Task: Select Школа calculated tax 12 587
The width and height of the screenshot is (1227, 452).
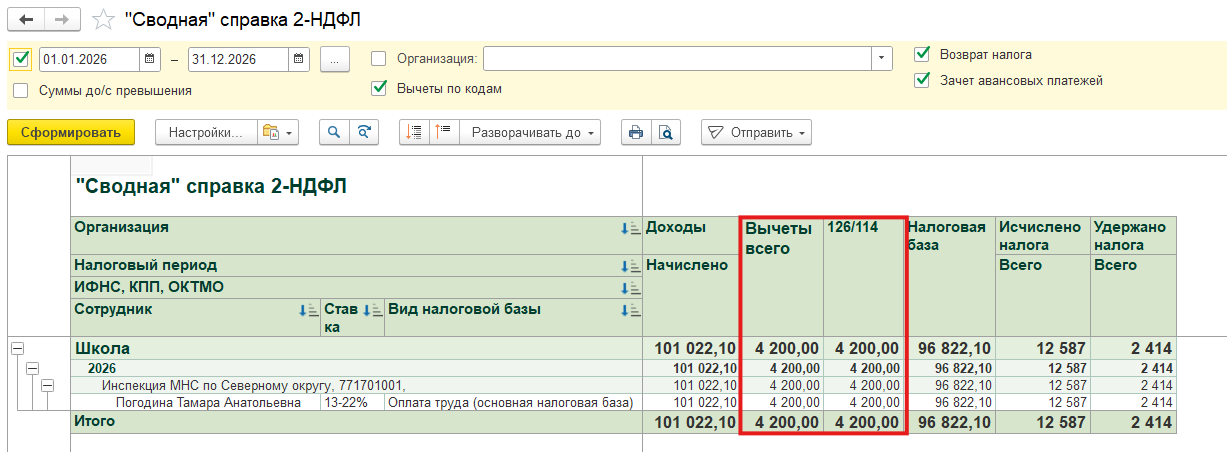Action: [1043, 349]
